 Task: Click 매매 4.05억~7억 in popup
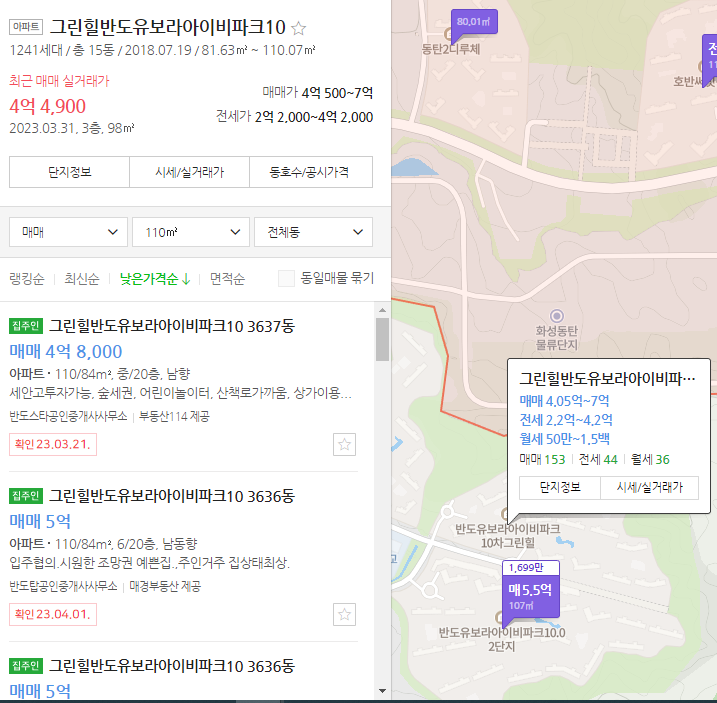tap(564, 401)
